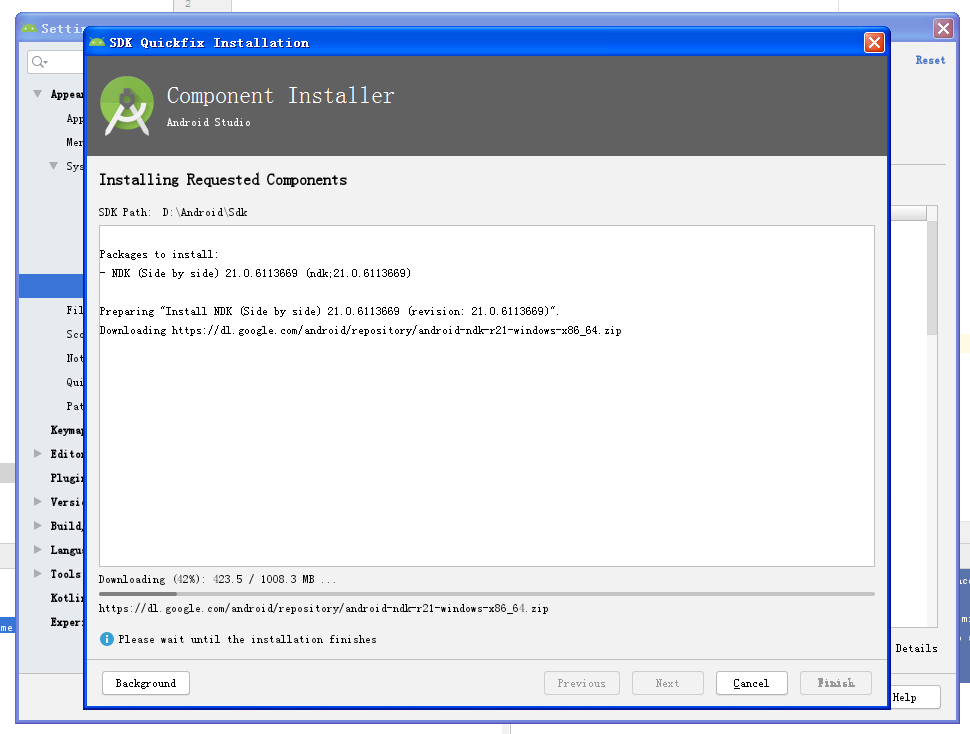Click the 'Packages to install:' log line
The width and height of the screenshot is (970, 734).
click(159, 254)
